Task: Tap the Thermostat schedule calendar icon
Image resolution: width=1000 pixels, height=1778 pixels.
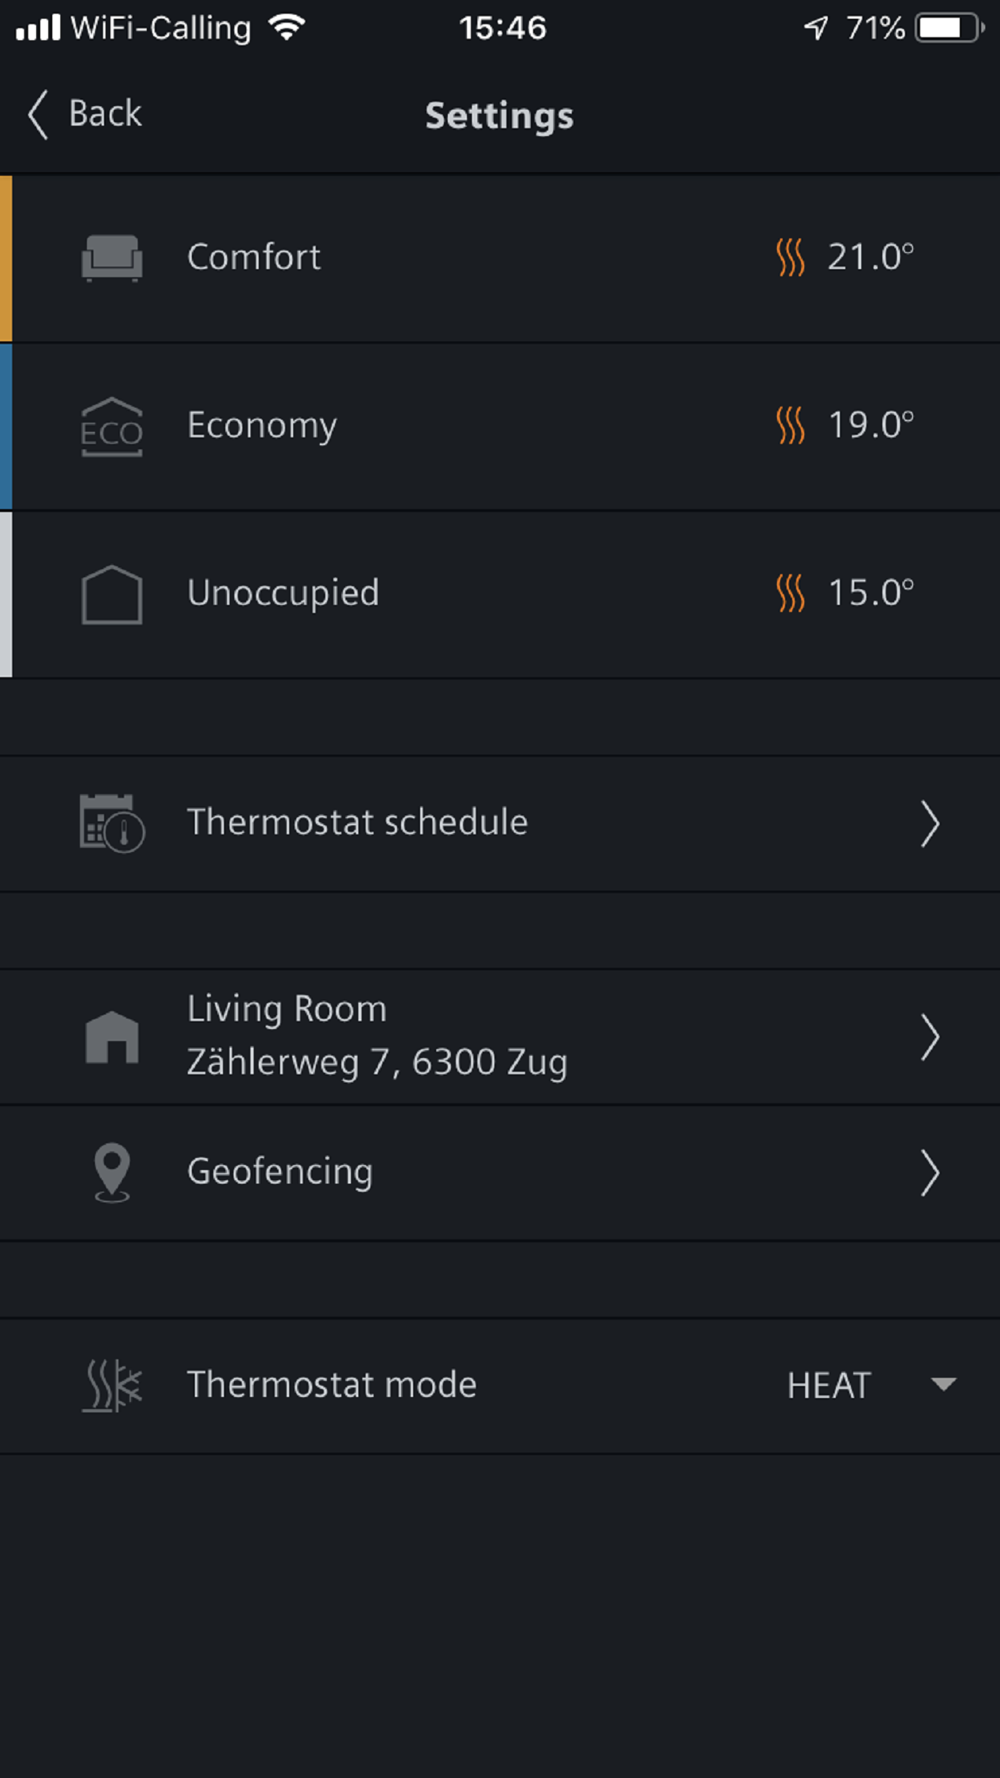Action: (112, 823)
